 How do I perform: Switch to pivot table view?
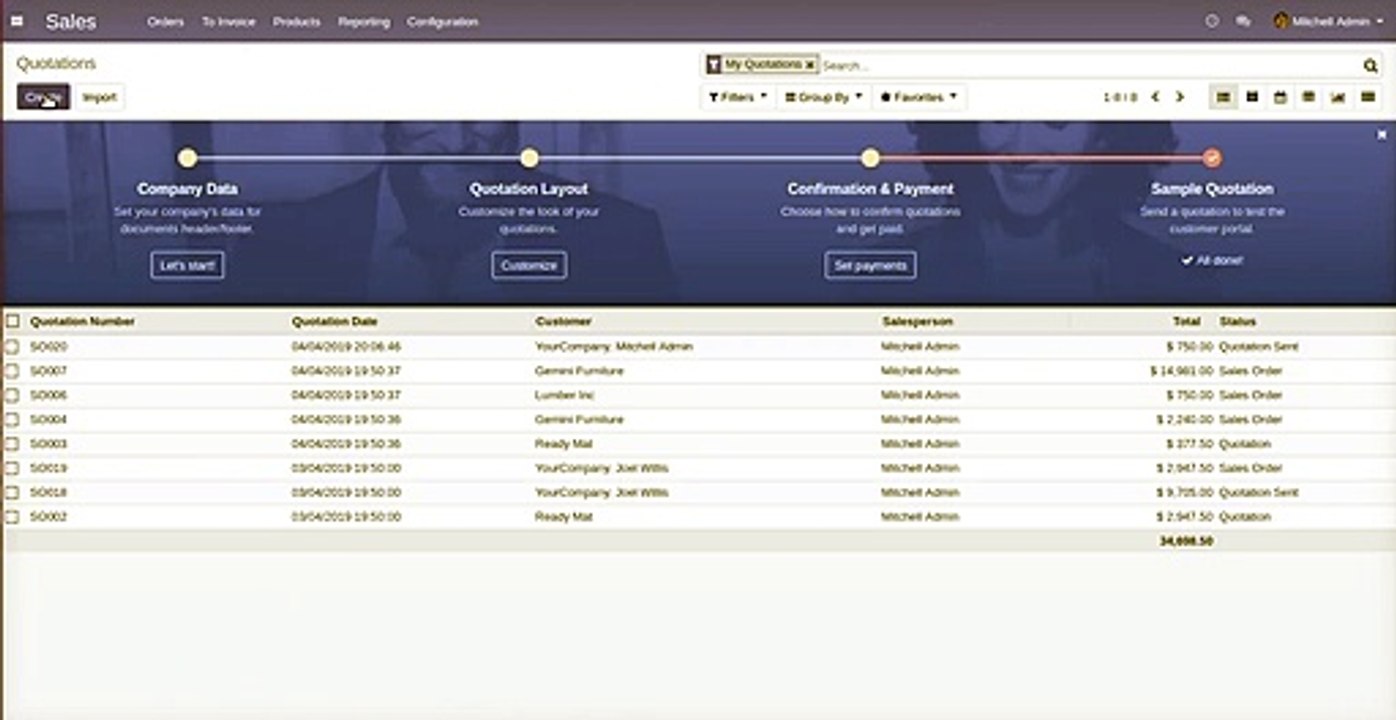[1308, 97]
